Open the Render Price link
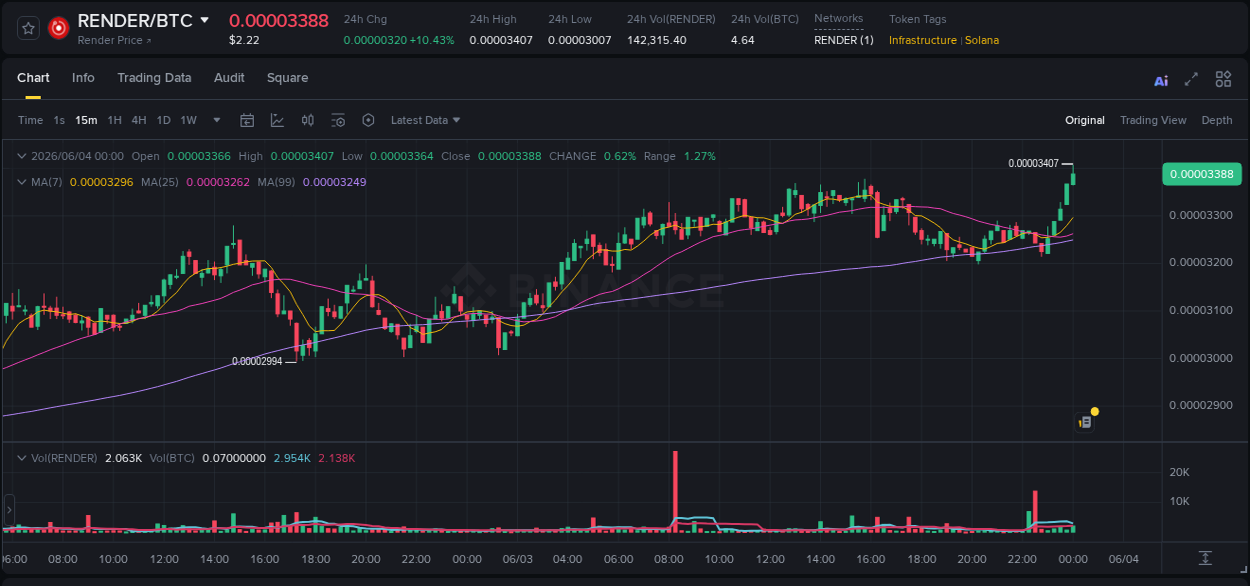Screen dimensions: 1250x586 pyautogui.click(x=114, y=41)
